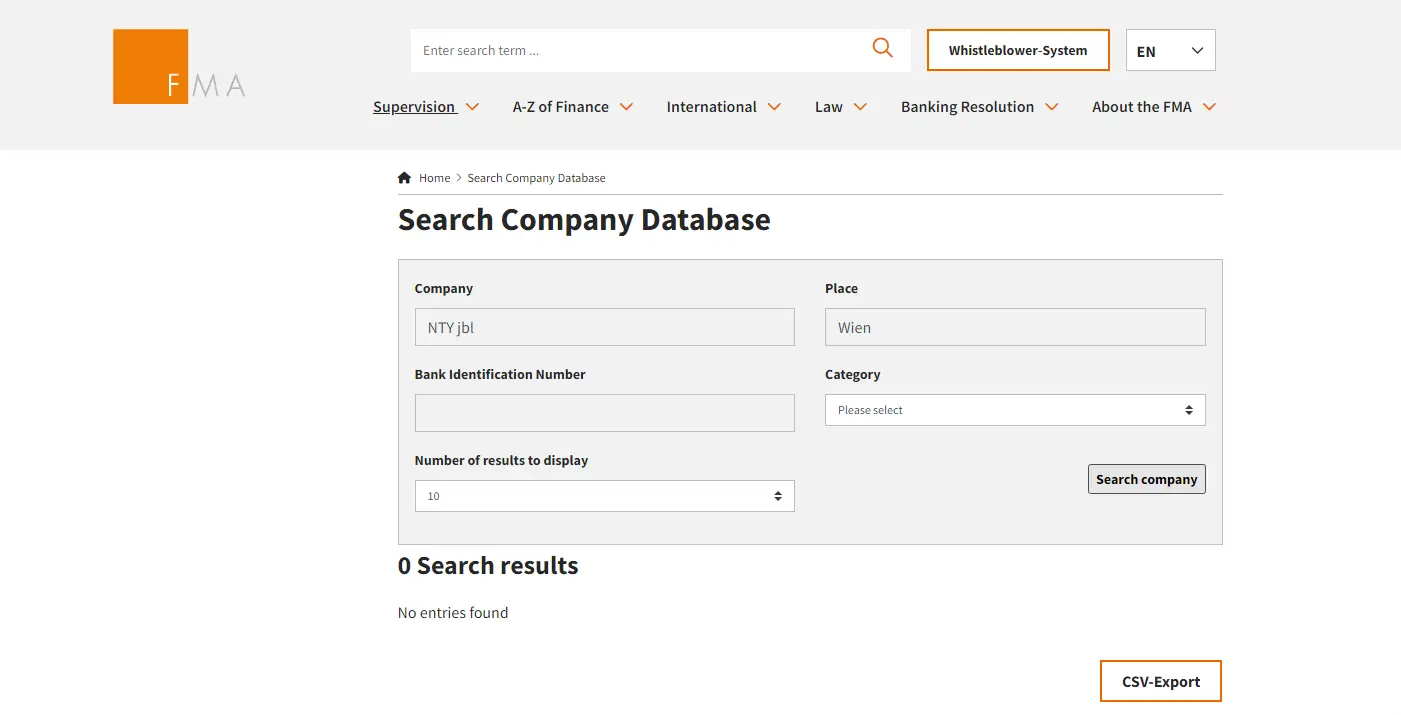This screenshot has height=715, width=1401.
Task: Click the magnifying glass search icon
Action: click(x=882, y=48)
